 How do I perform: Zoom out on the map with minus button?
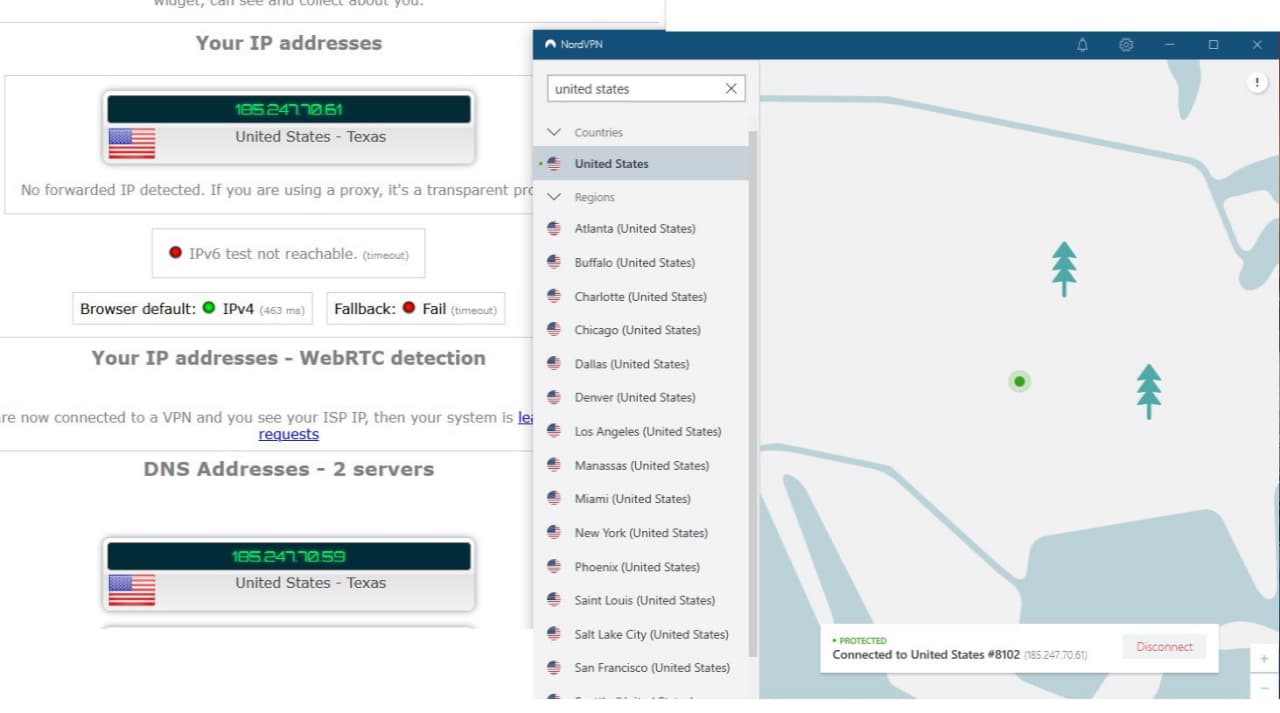[1264, 689]
